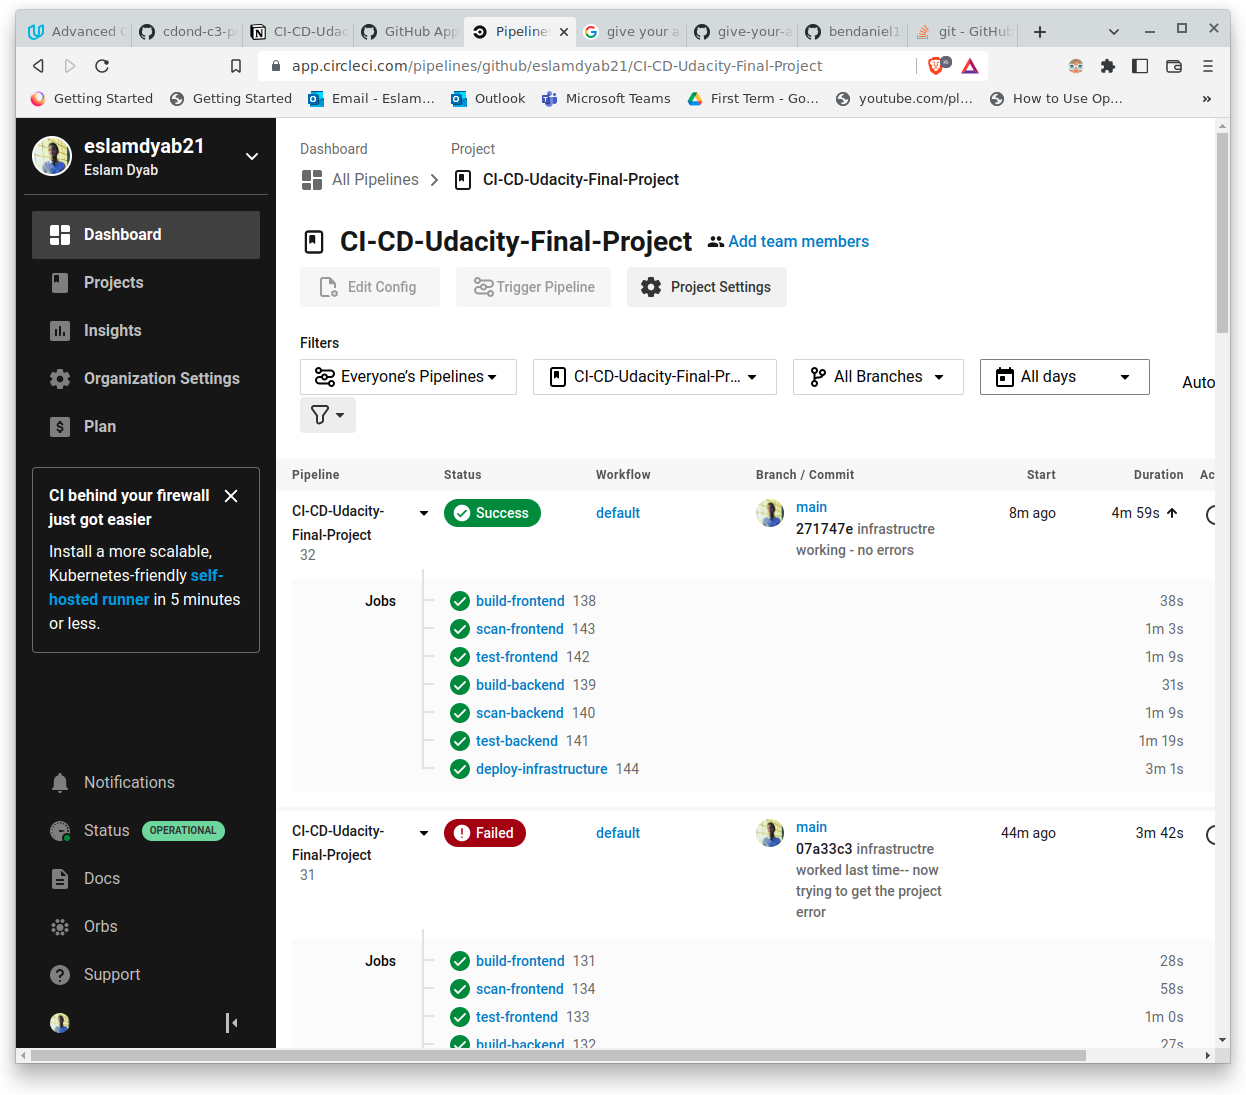Click the user avatar at sidebar bottom
The image size is (1246, 1095).
60,1023
